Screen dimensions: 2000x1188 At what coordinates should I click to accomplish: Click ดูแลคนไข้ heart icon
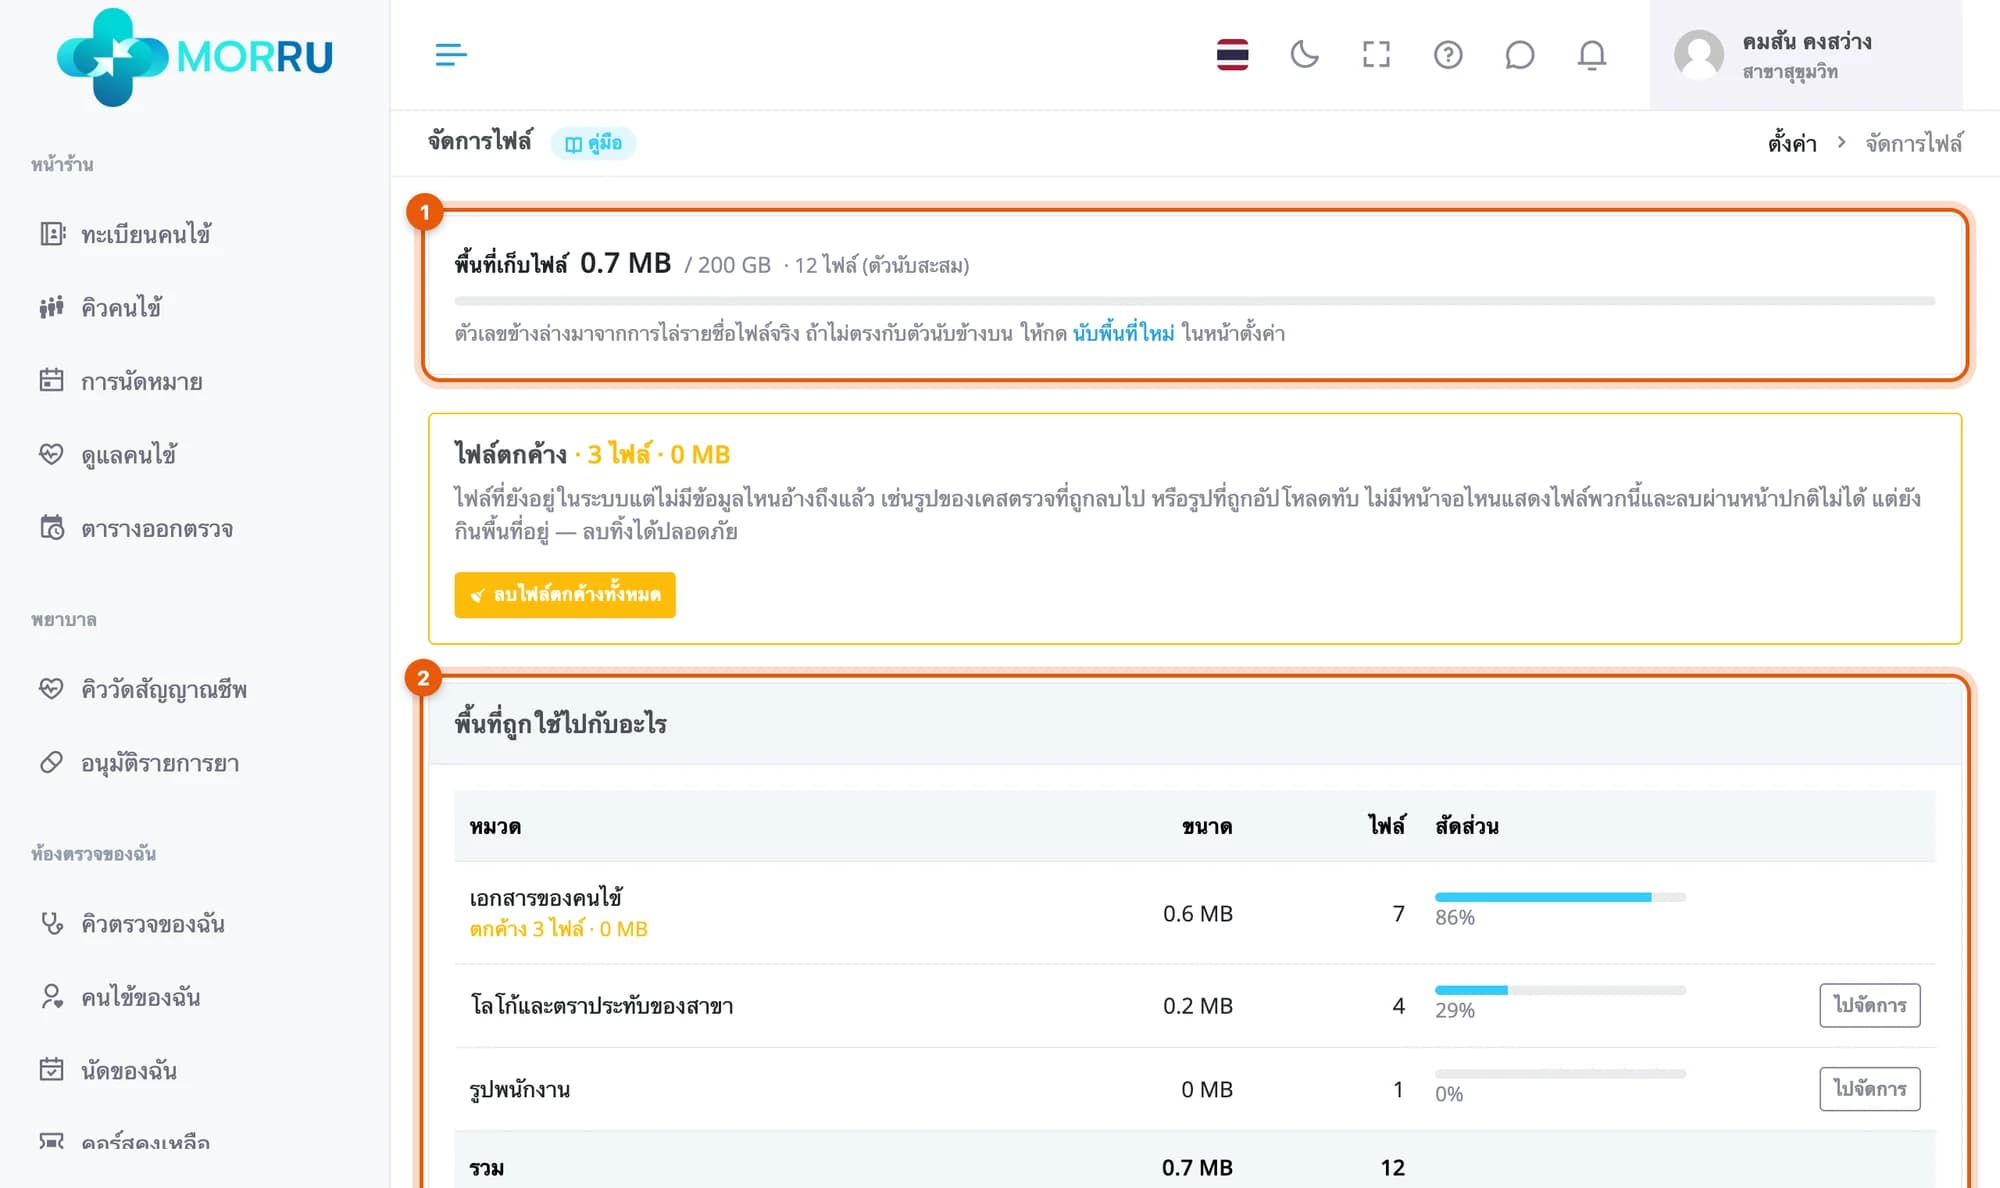[x=52, y=455]
